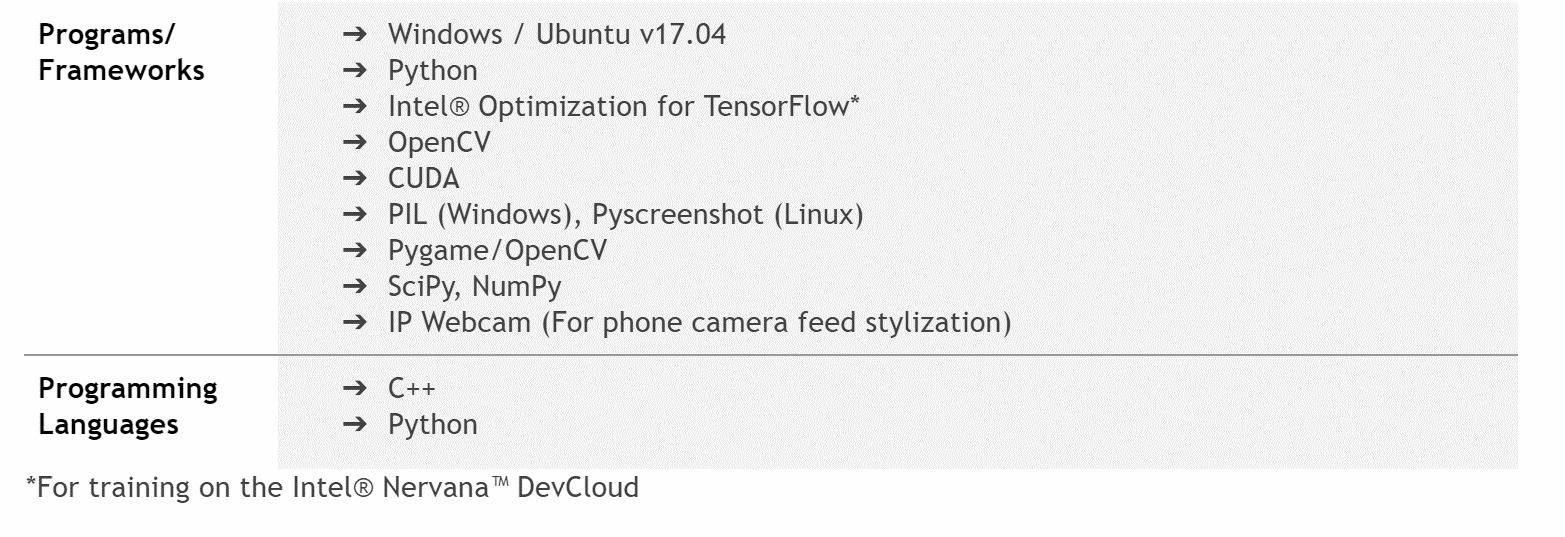Click the arrow bullet next to CUDA
The height and width of the screenshot is (537, 1565).
point(356,178)
